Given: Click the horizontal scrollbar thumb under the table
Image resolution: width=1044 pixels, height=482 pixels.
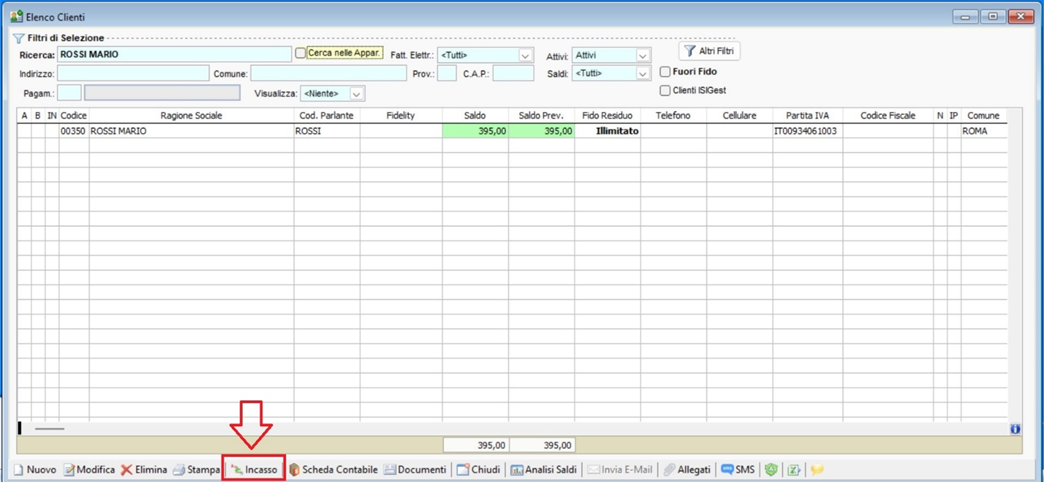Looking at the screenshot, I should tap(49, 429).
